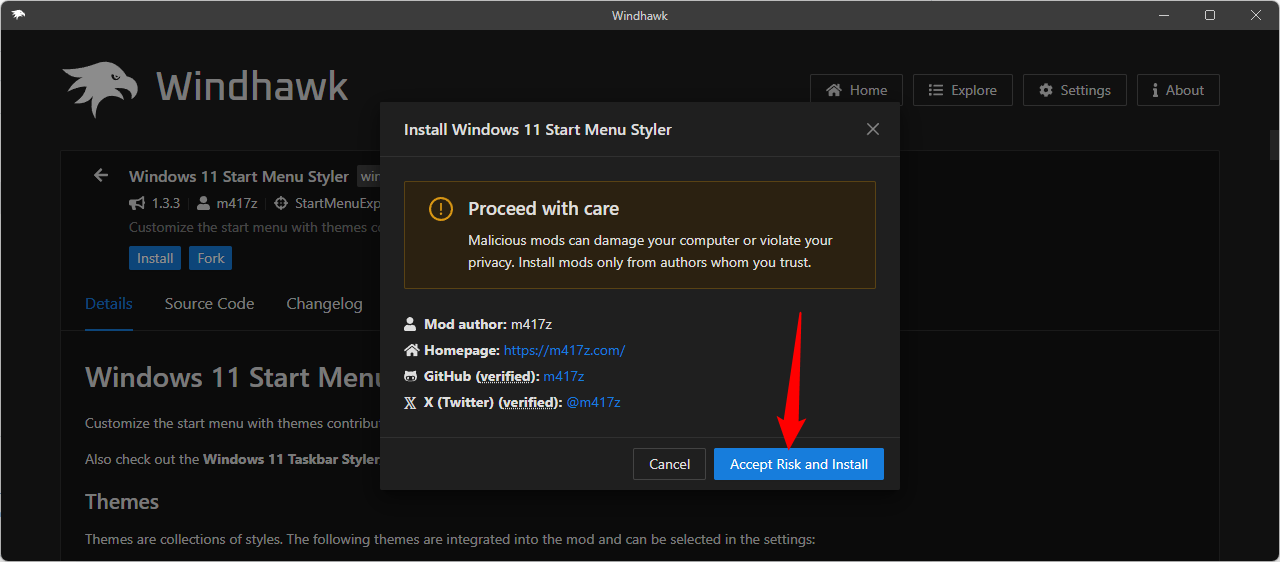Viewport: 1280px width, 562px height.
Task: Click the page vertical scrollbar thumb
Action: pyautogui.click(x=1275, y=145)
